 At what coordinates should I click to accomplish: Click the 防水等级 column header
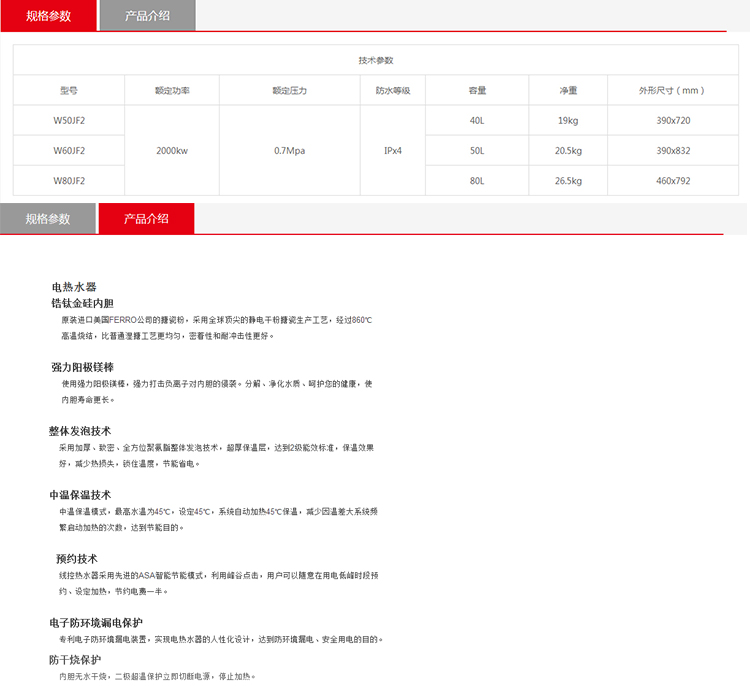pyautogui.click(x=393, y=90)
